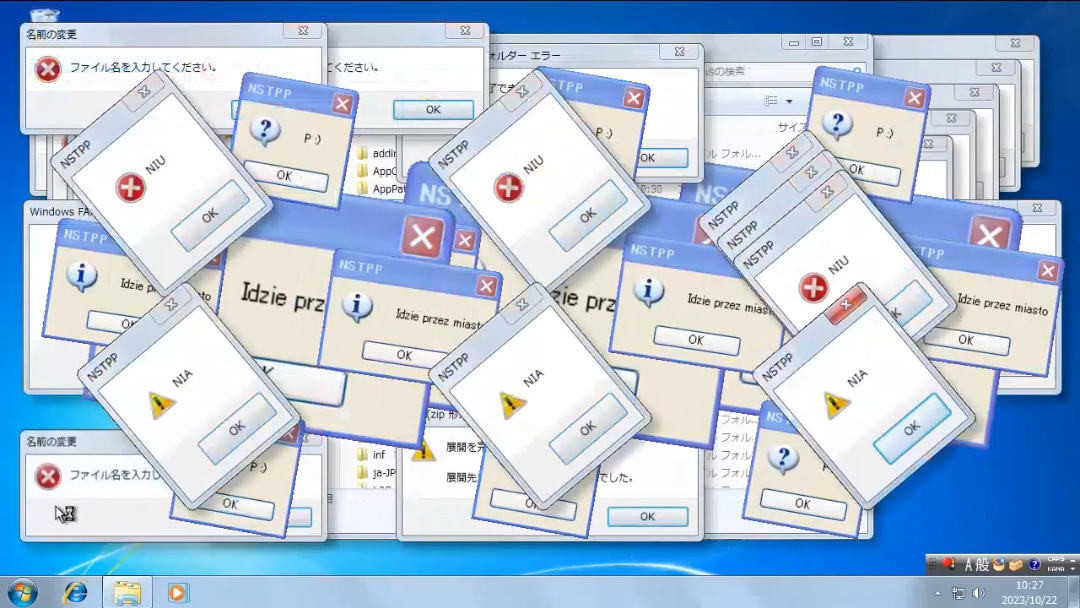
Task: Click OK in 'Idzie przez miasto' dialog beside the middle NIU dialog
Action: pyautogui.click(x=404, y=355)
